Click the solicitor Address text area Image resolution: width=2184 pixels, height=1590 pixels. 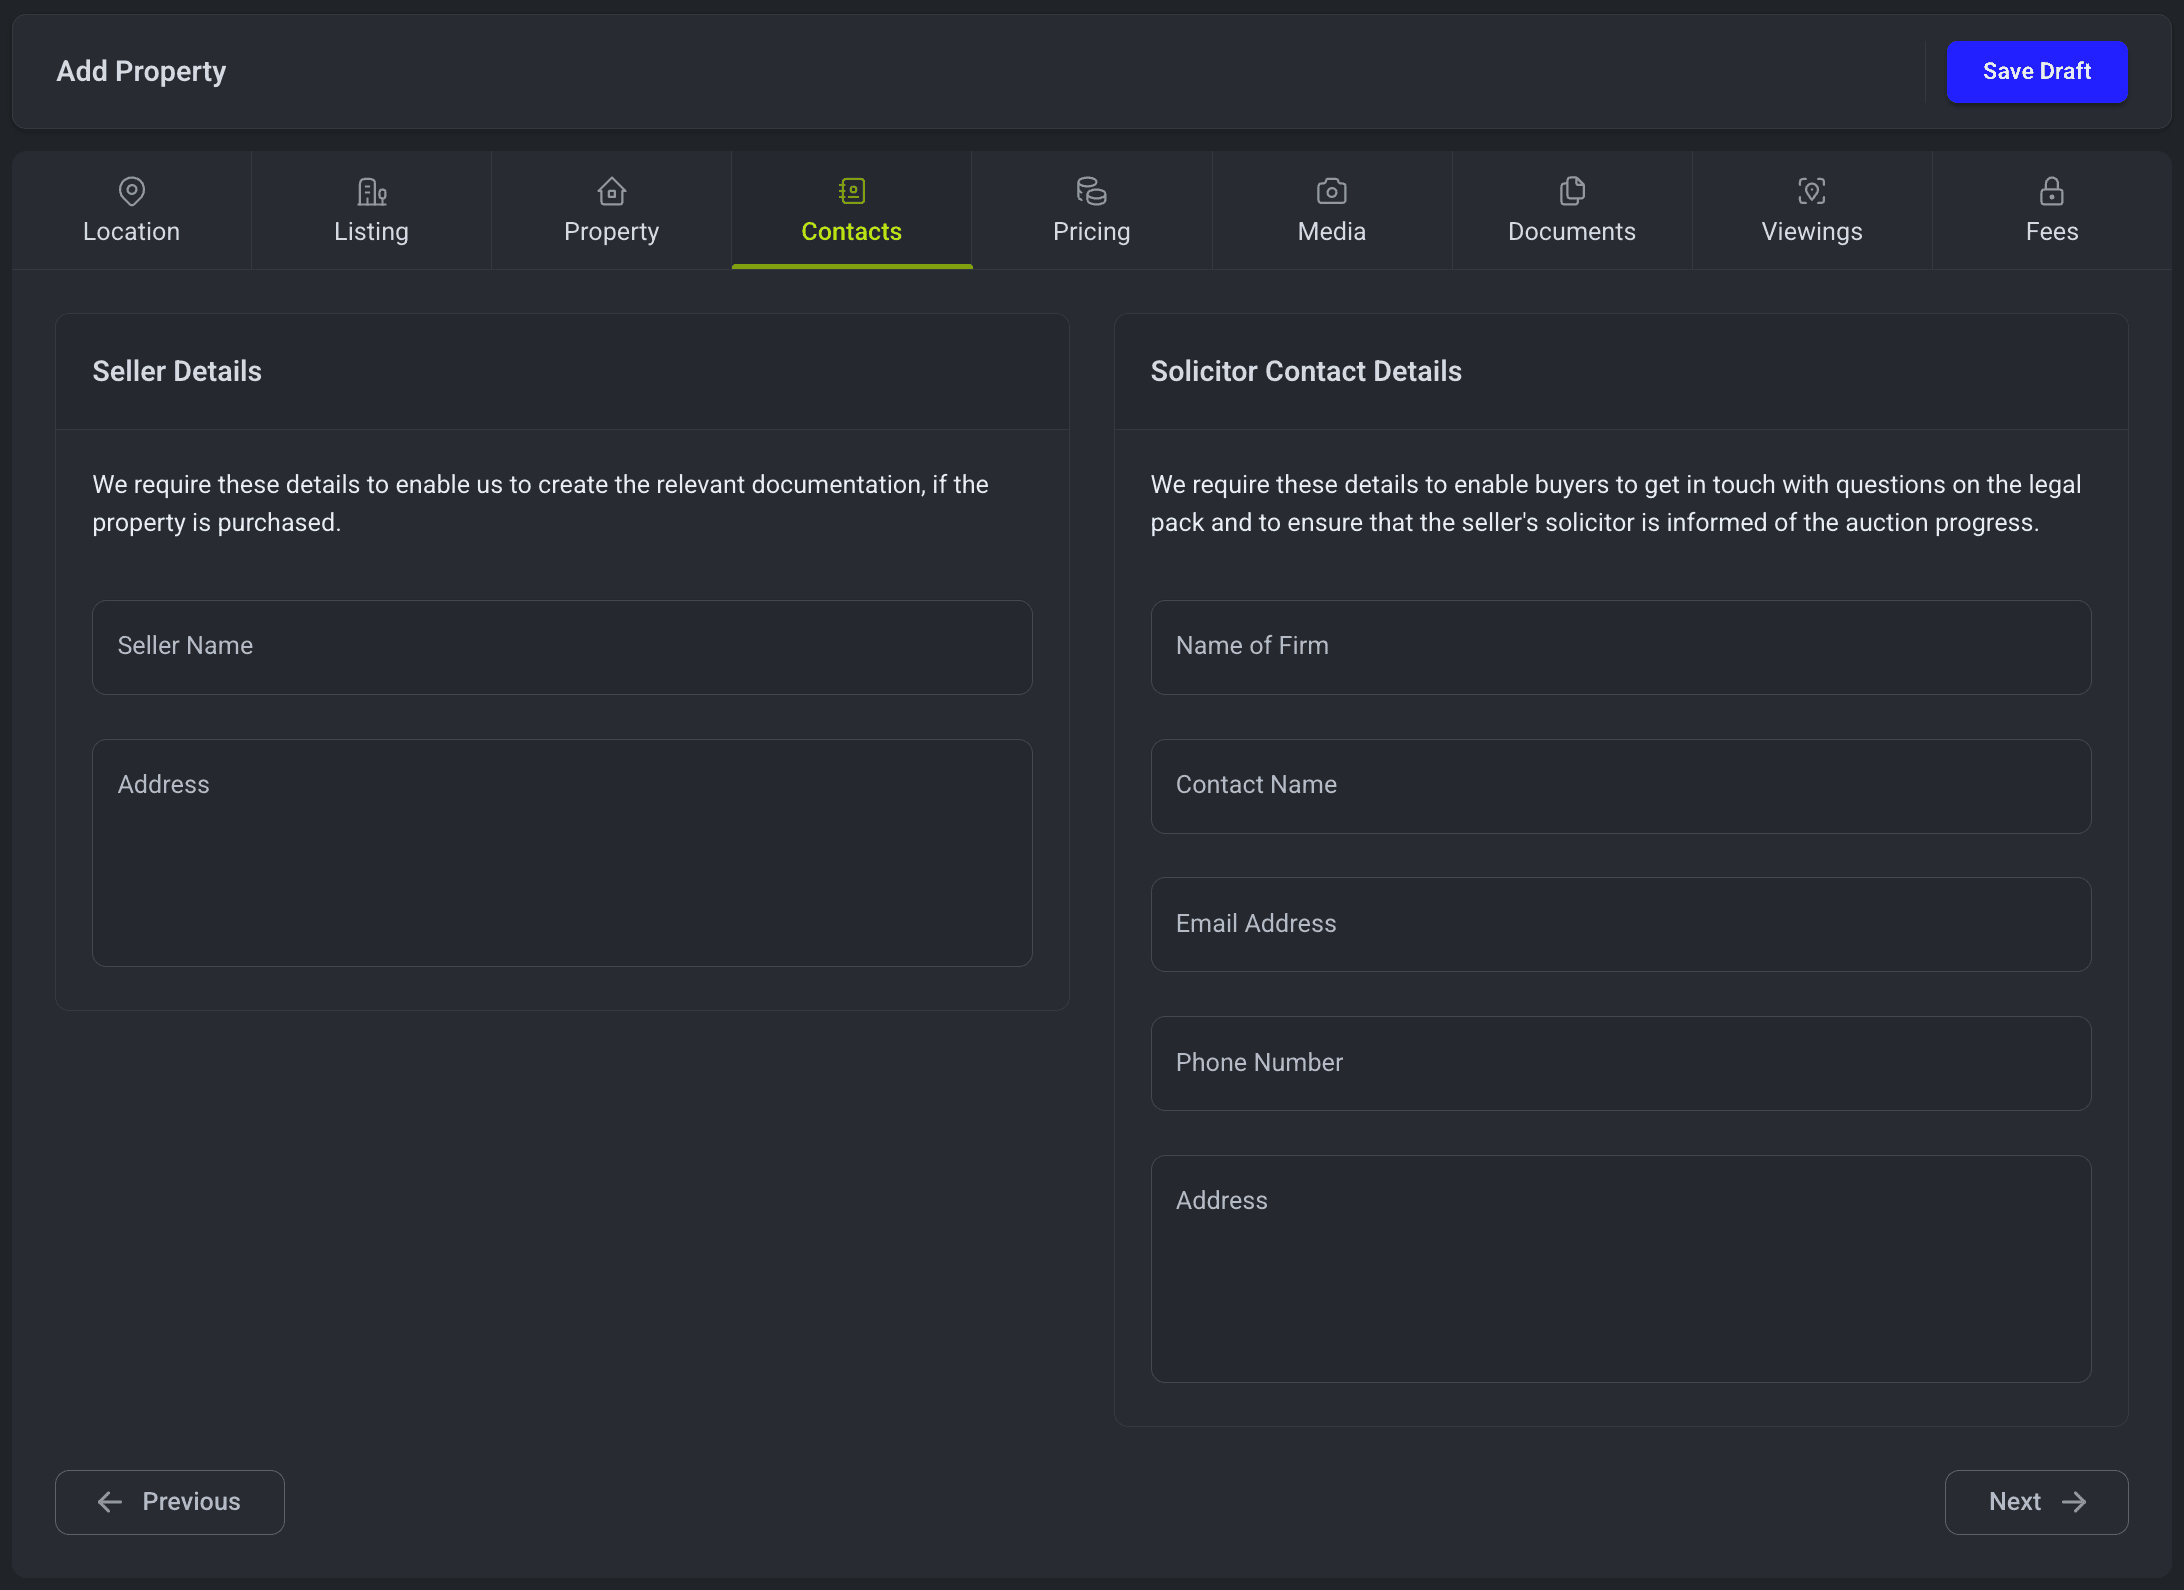tap(1620, 1269)
